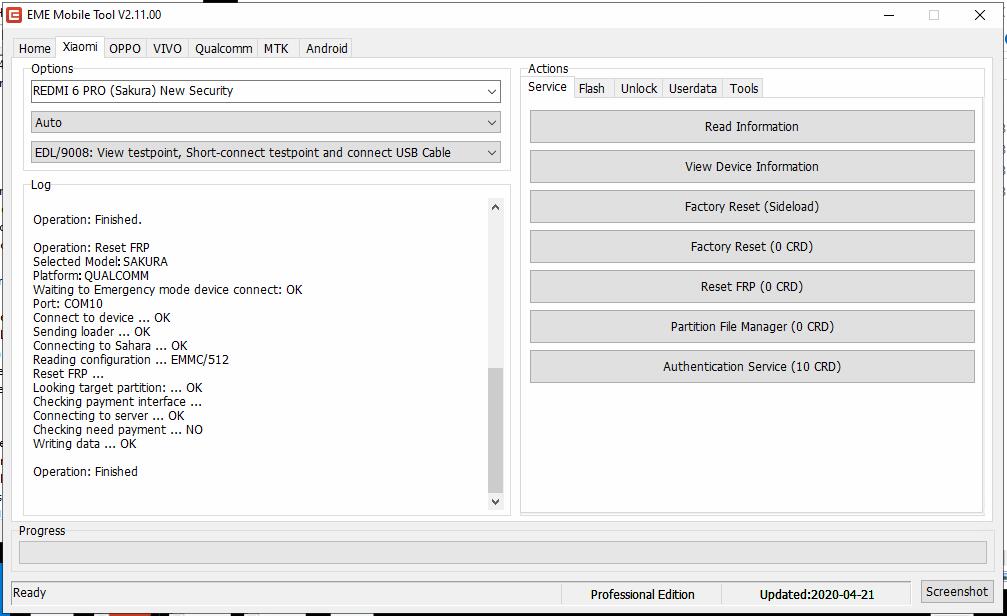This screenshot has height=616, width=1007.
Task: Click the 'Sending loader ... OK' log line
Action: tap(91, 331)
